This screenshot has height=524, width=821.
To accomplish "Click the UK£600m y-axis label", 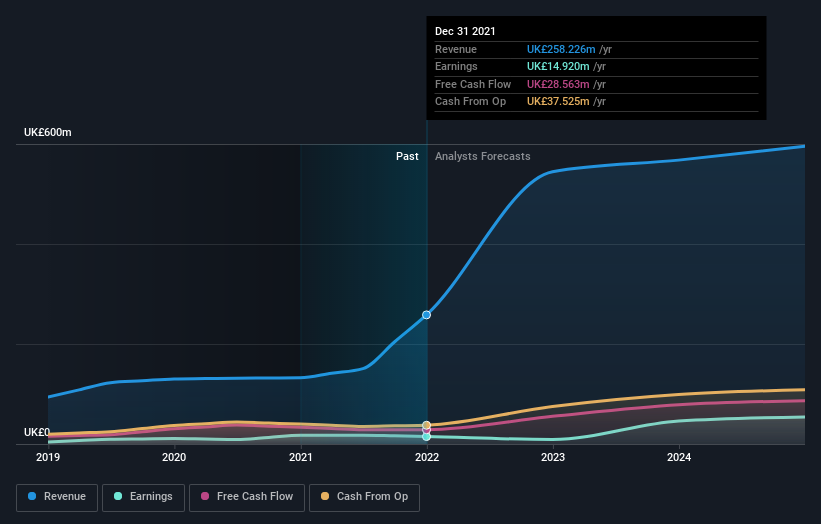I will pyautogui.click(x=48, y=132).
